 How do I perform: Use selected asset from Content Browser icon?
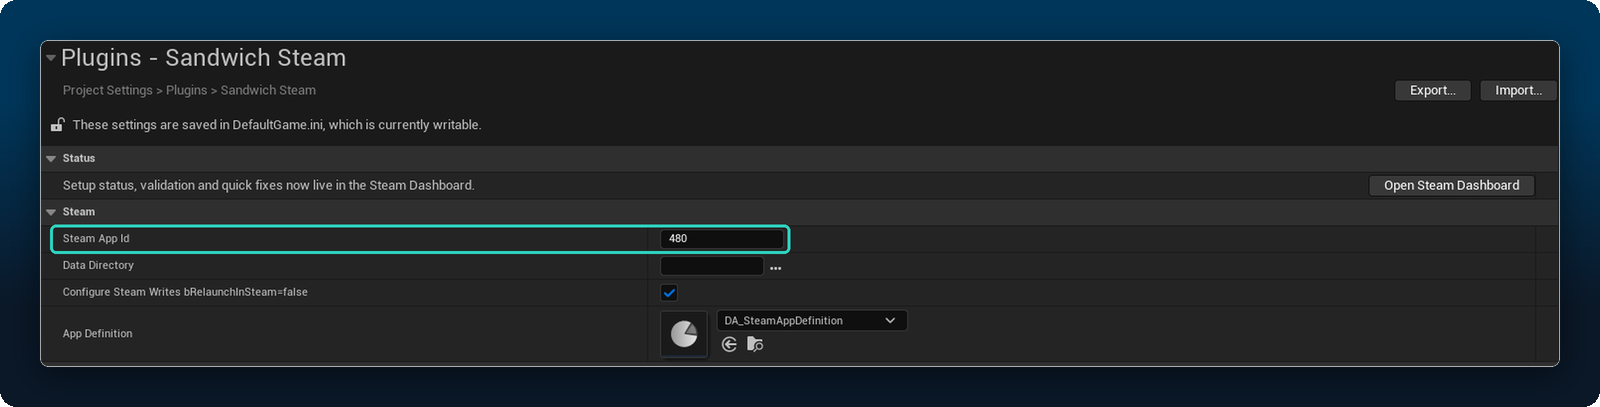point(729,345)
